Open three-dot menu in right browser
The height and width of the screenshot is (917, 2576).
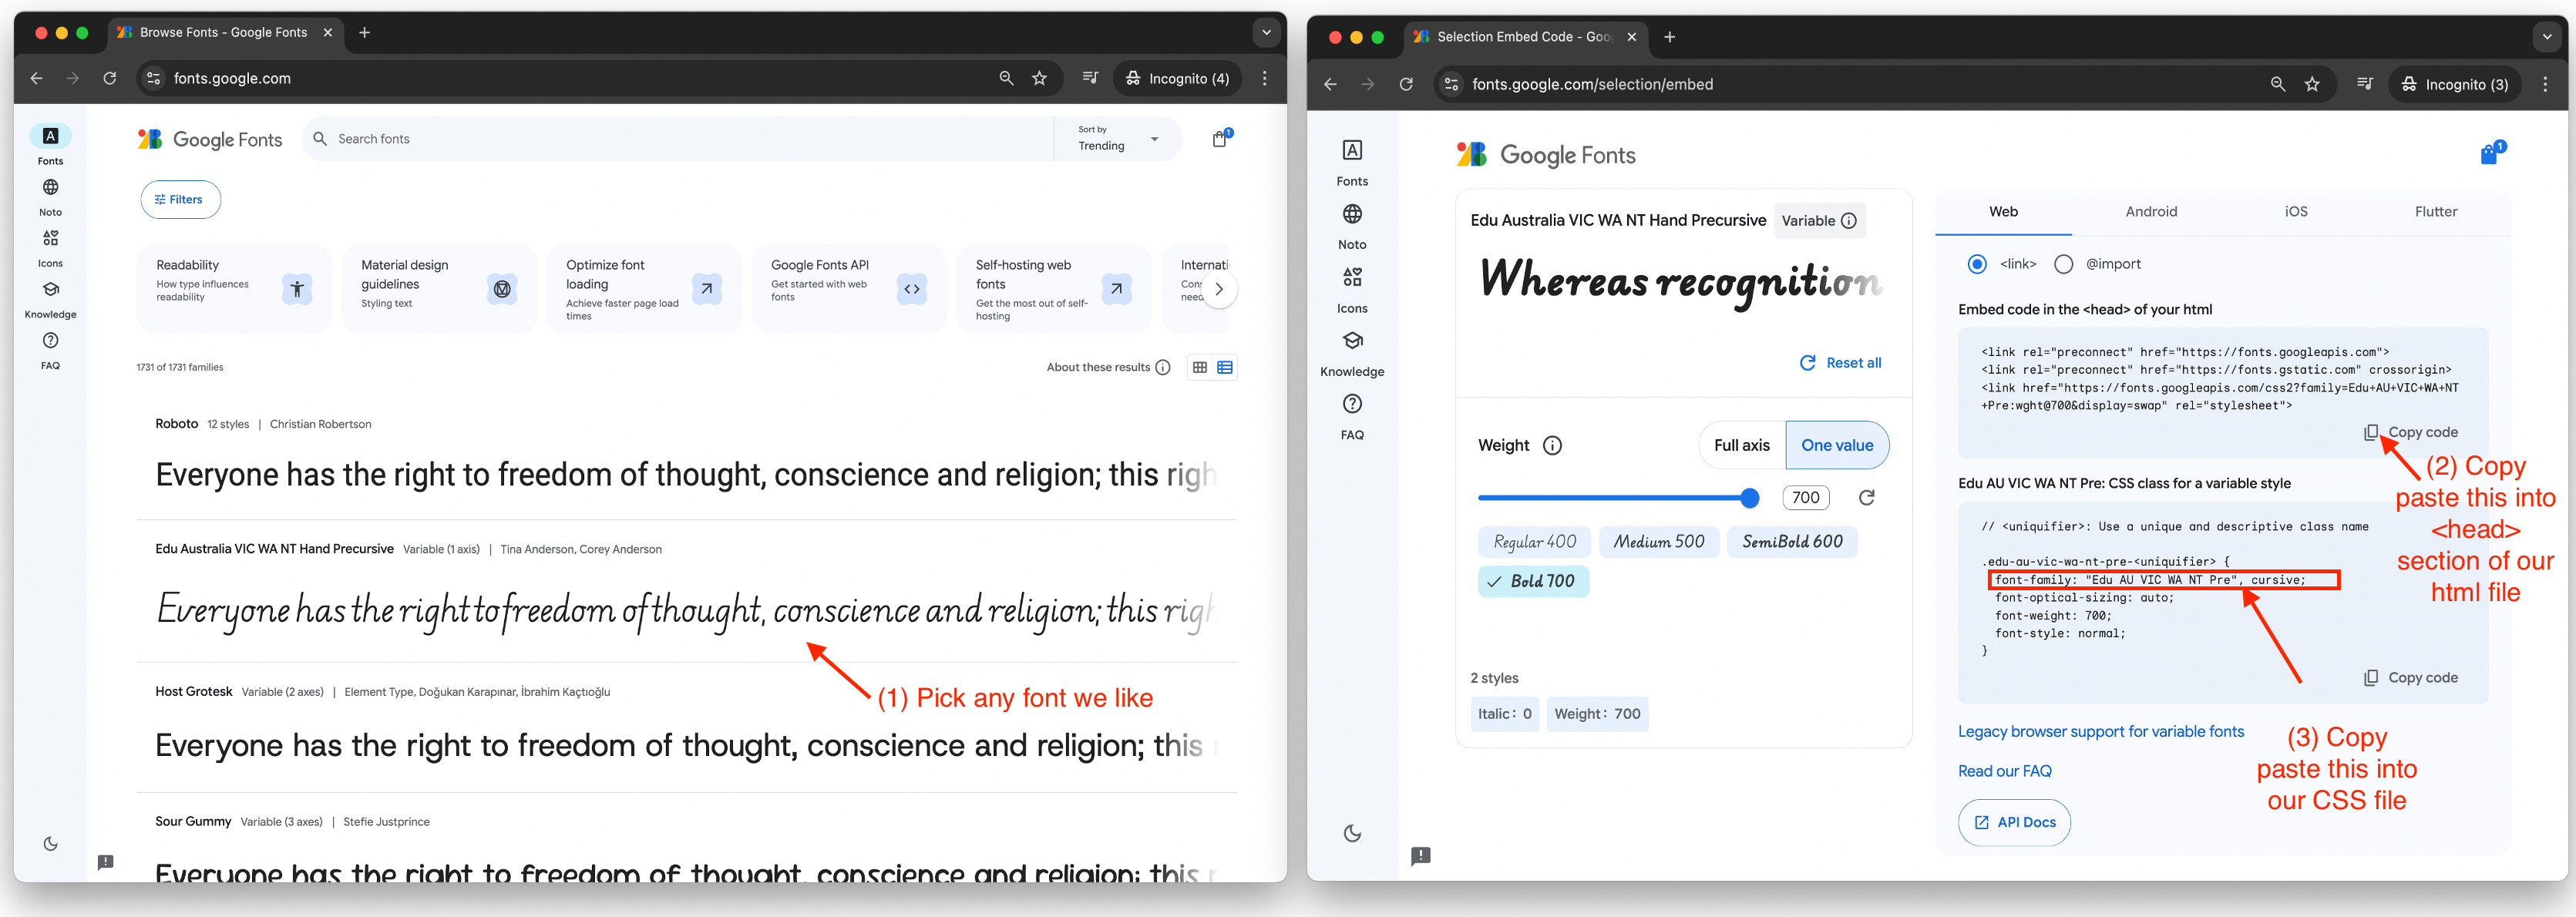tap(2545, 84)
